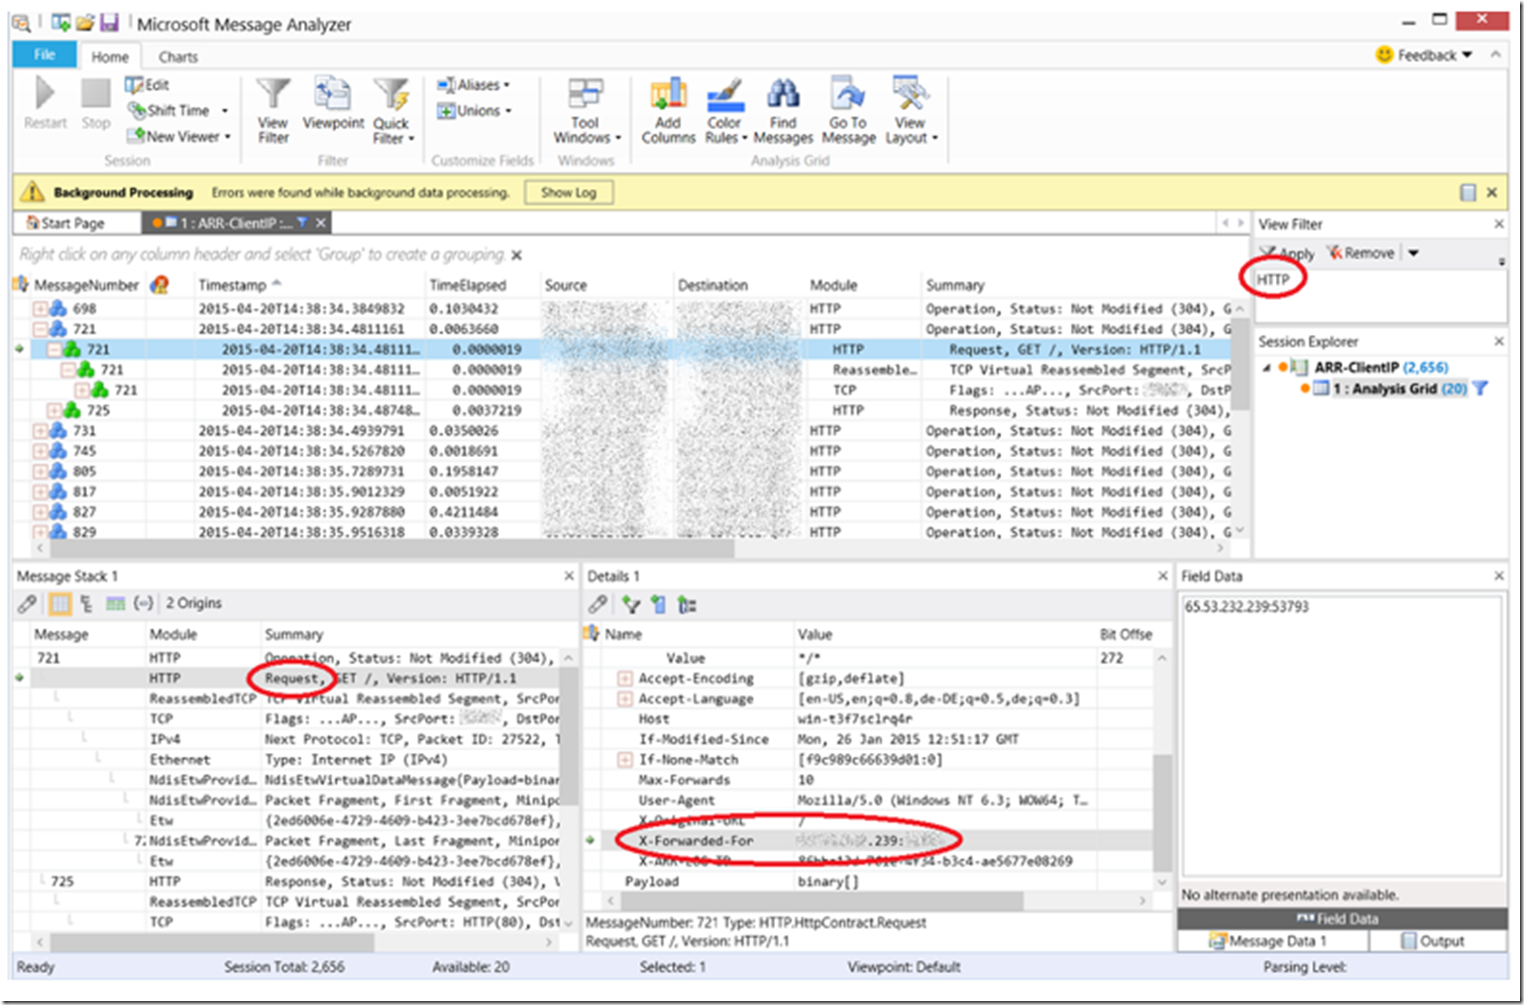Image resolution: width=1524 pixels, height=1005 pixels.
Task: Expand the If-None-Match field
Action: click(x=625, y=760)
